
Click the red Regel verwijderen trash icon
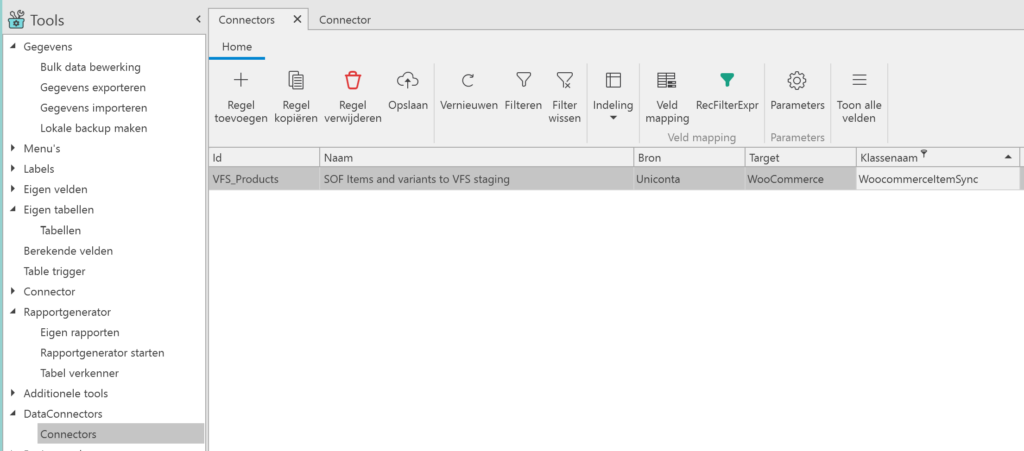pos(353,81)
